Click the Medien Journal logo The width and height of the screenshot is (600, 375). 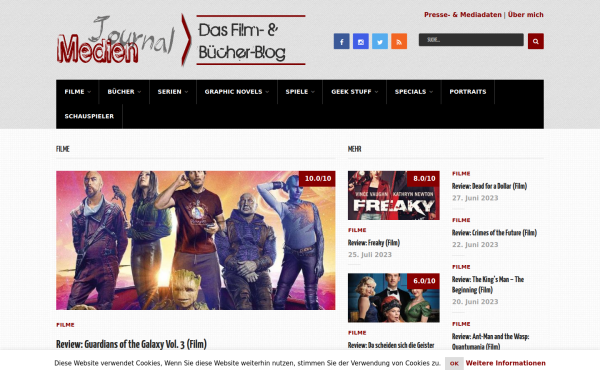(x=181, y=40)
